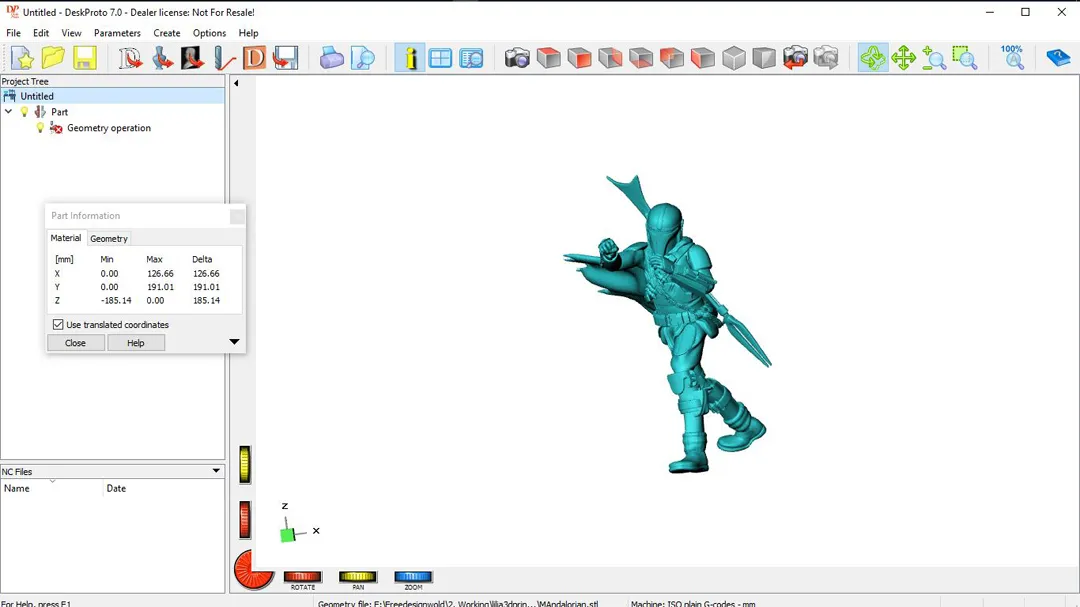The height and width of the screenshot is (607, 1080).
Task: Close Part Information using its title-bar X
Action: [237, 216]
